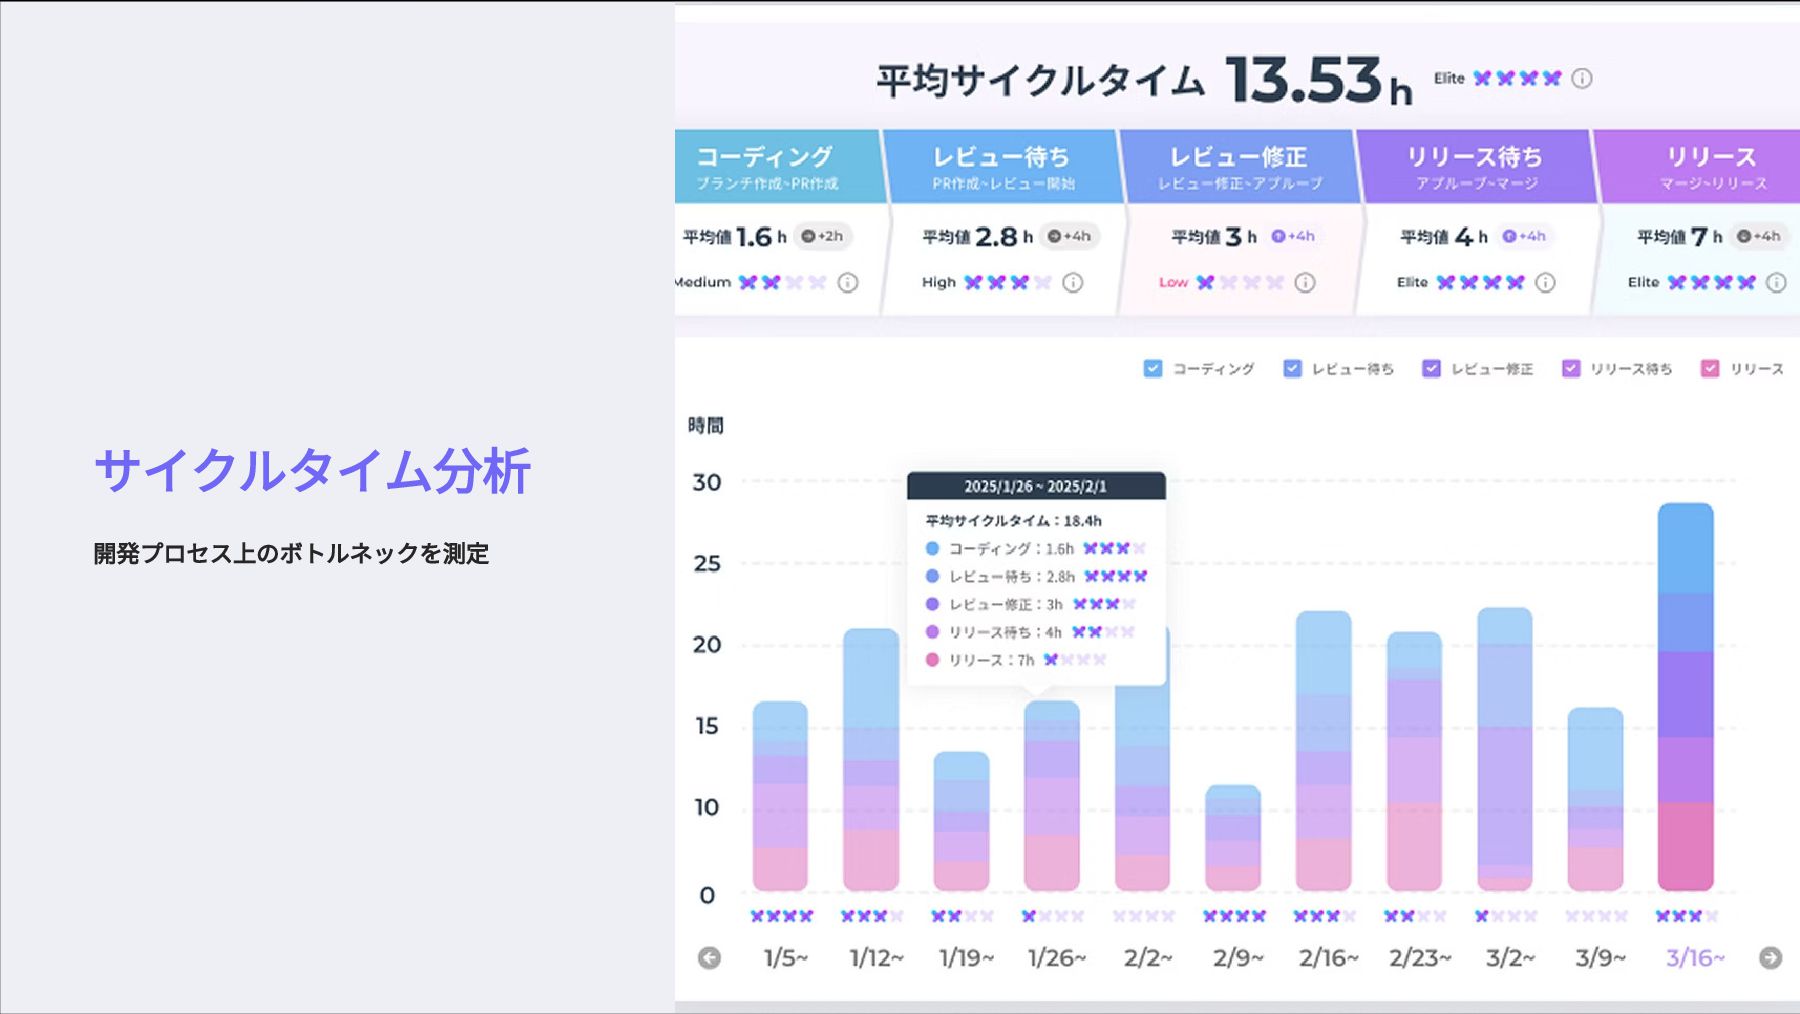Click the 3/16~ axis date label
Screen dimensions: 1800x1014
1695,958
